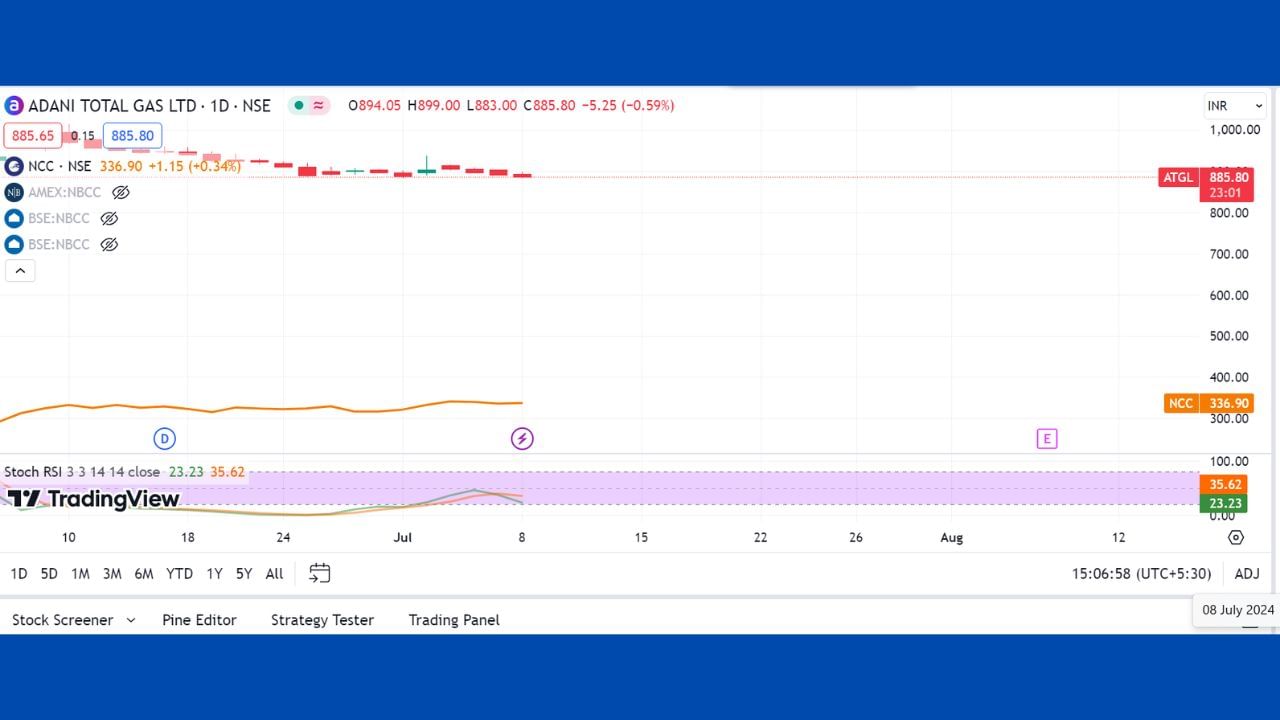The width and height of the screenshot is (1280, 720).
Task: Click the Adani Total Gas symbol logo
Action: click(x=14, y=105)
